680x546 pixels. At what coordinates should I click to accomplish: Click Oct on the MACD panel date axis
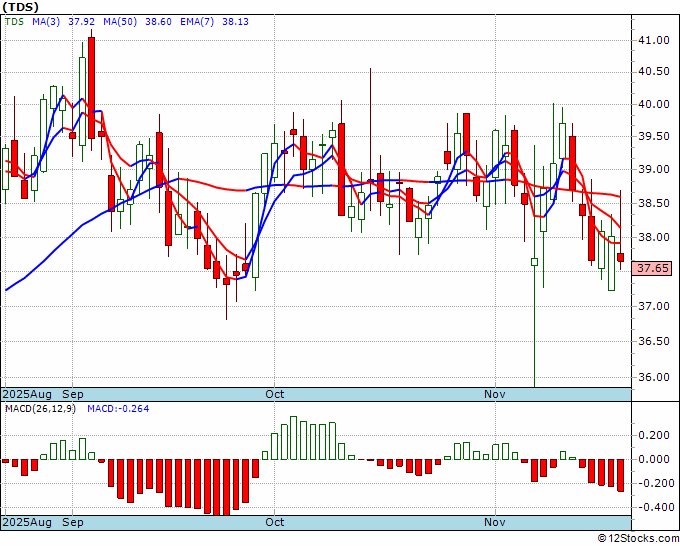[275, 522]
